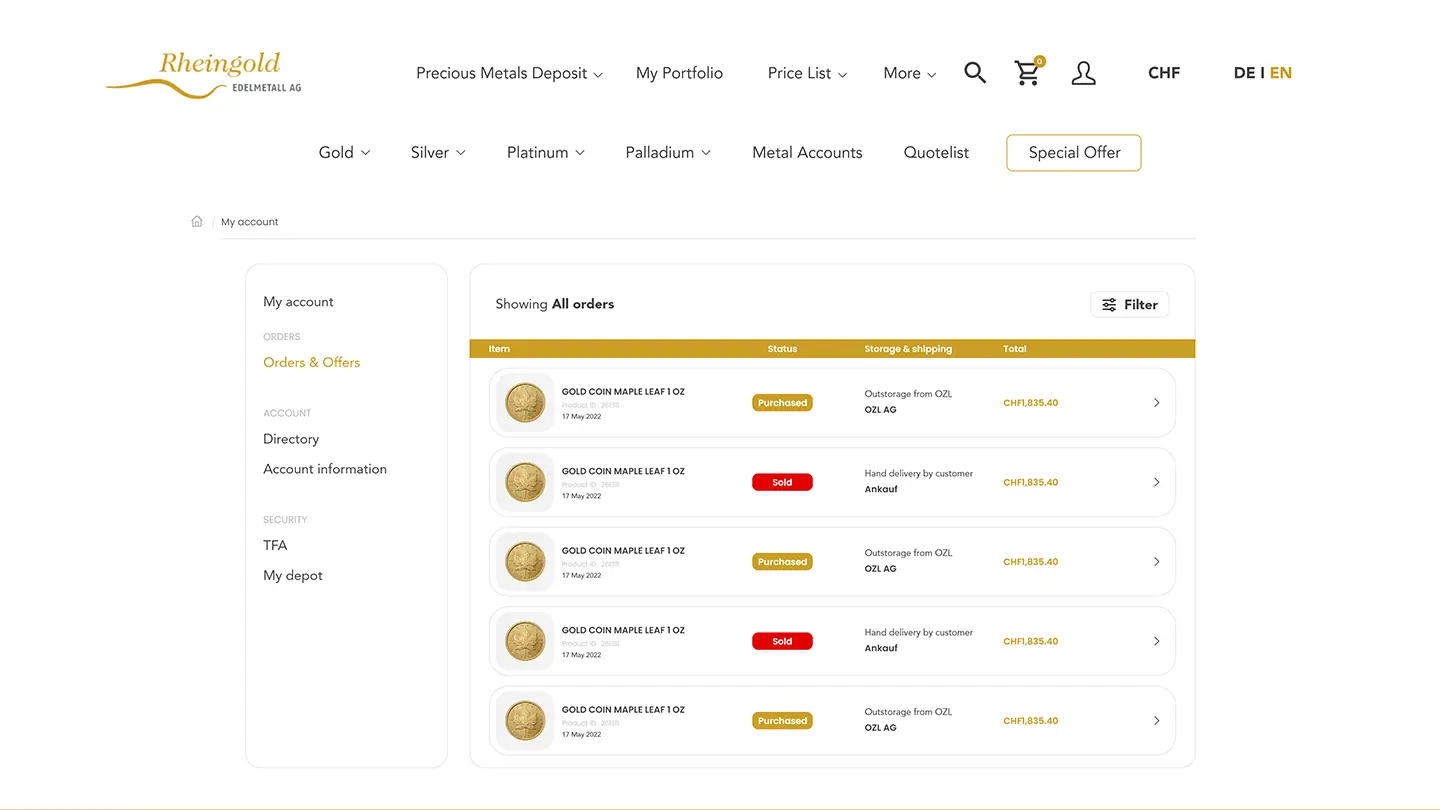Screen dimensions: 1440x810
Task: Click the Rheingold Edelmetall AG logo
Action: pos(204,75)
